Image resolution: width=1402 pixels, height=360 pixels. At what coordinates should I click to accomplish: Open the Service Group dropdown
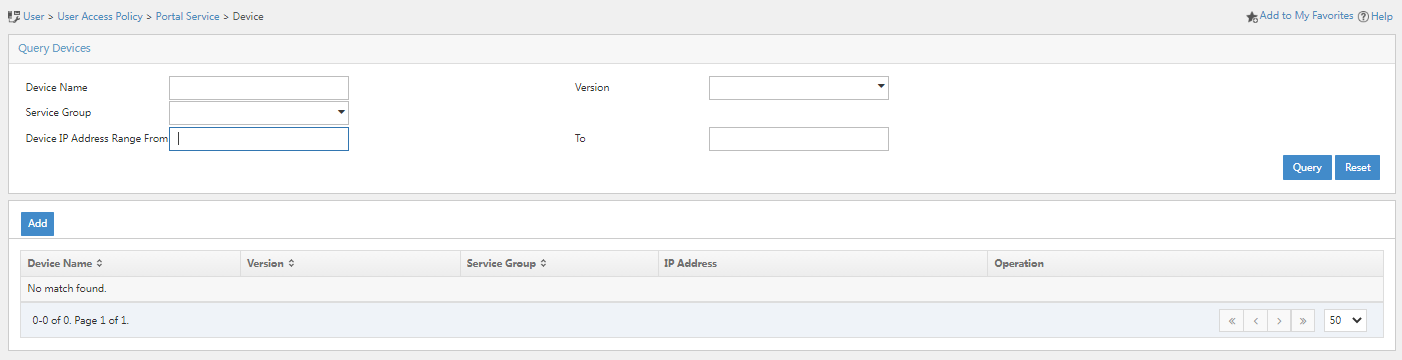click(259, 113)
